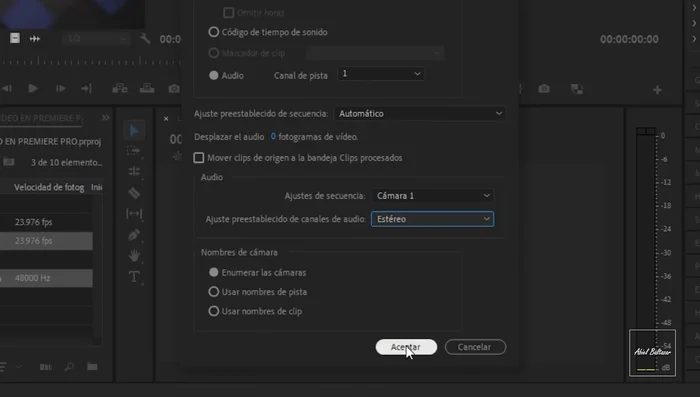Image resolution: width=700 pixels, height=397 pixels.
Task: Select the Hand tool
Action: (x=134, y=255)
